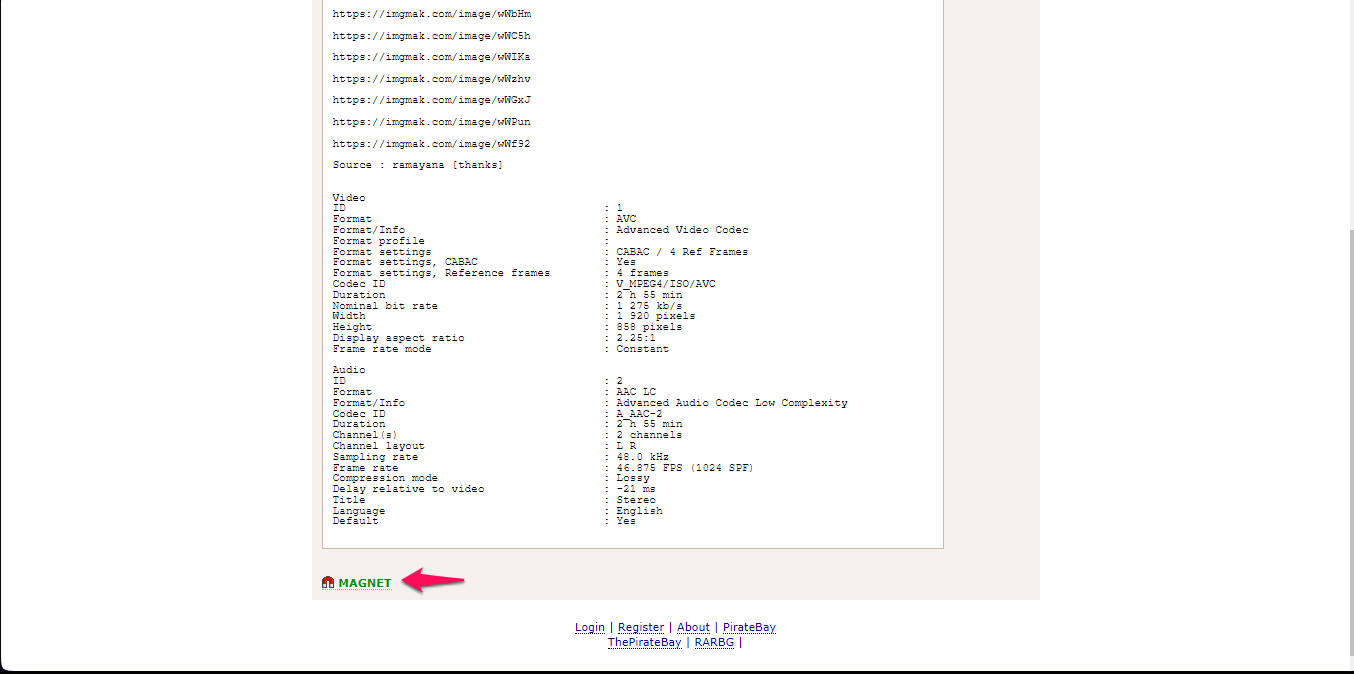1354x674 pixels.
Task: Click the "Constant" frame rate mode value
Action: pyautogui.click(x=643, y=349)
